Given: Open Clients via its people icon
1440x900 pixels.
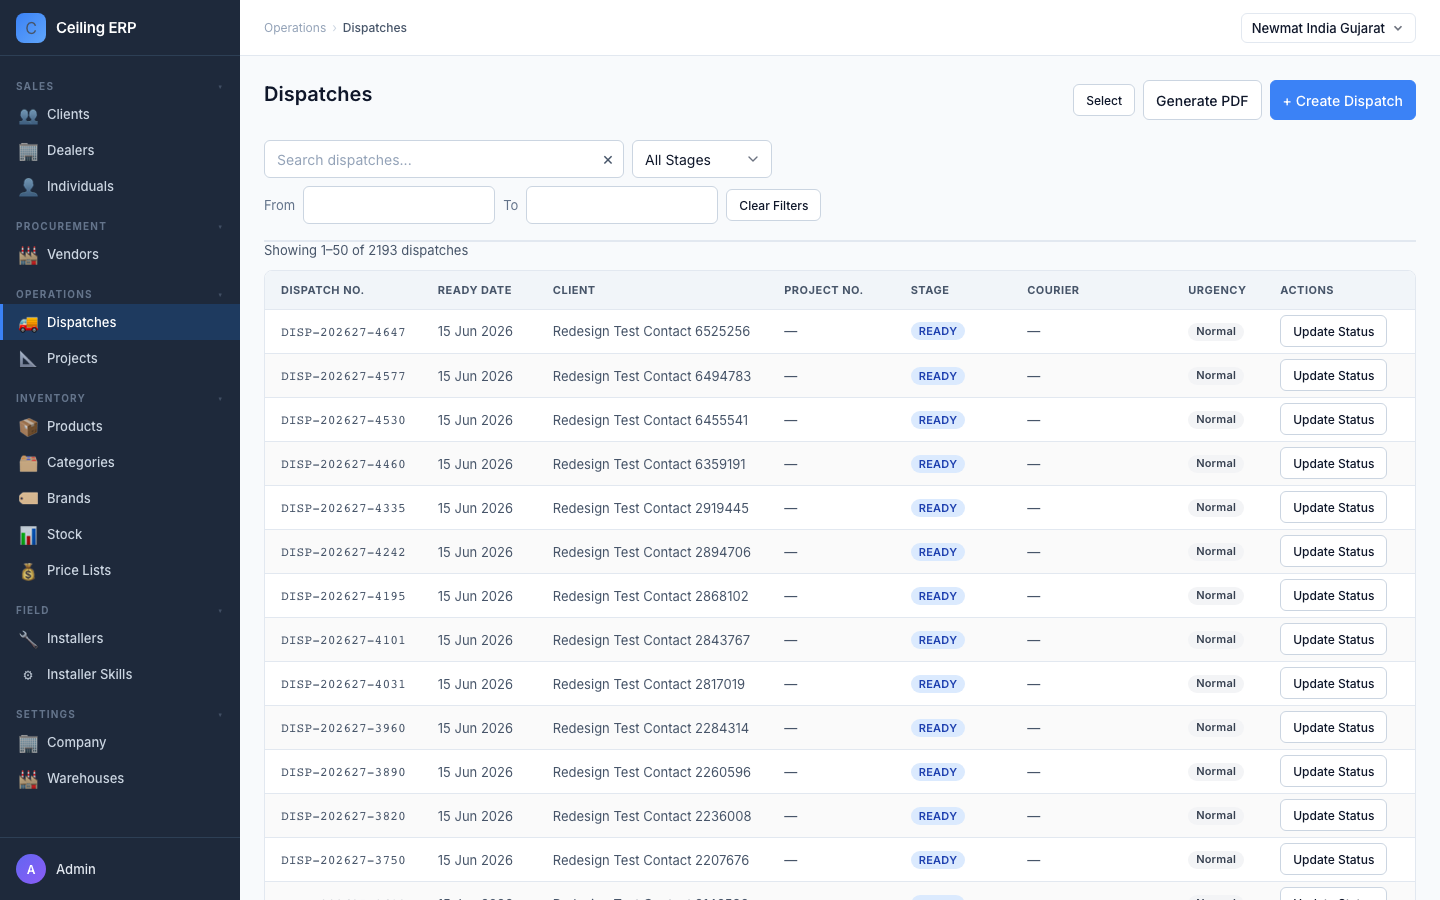Looking at the screenshot, I should pyautogui.click(x=28, y=115).
